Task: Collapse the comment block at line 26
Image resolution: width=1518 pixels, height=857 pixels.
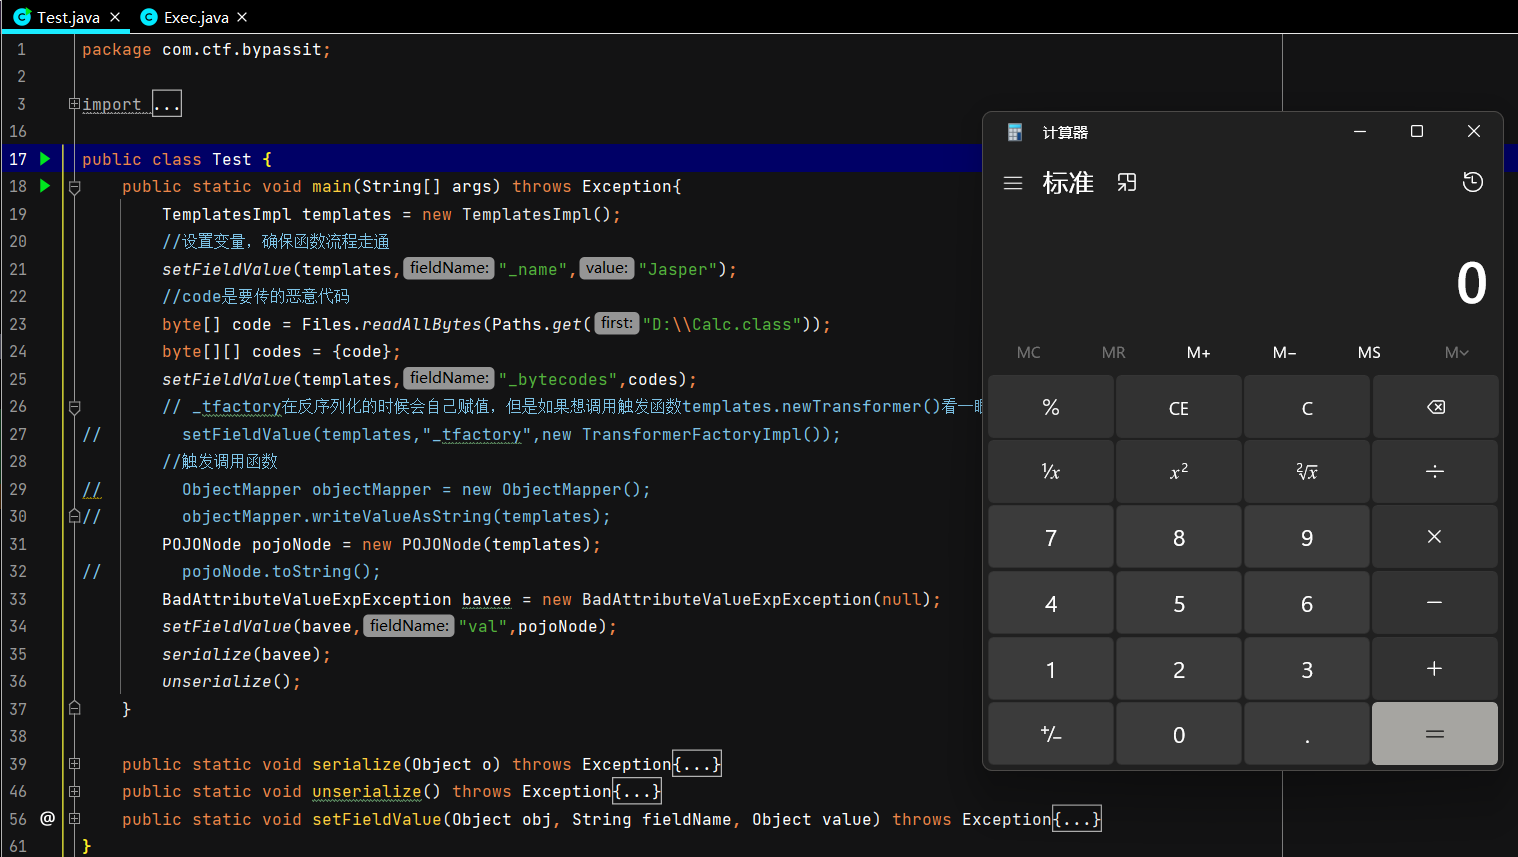Action: point(74,407)
